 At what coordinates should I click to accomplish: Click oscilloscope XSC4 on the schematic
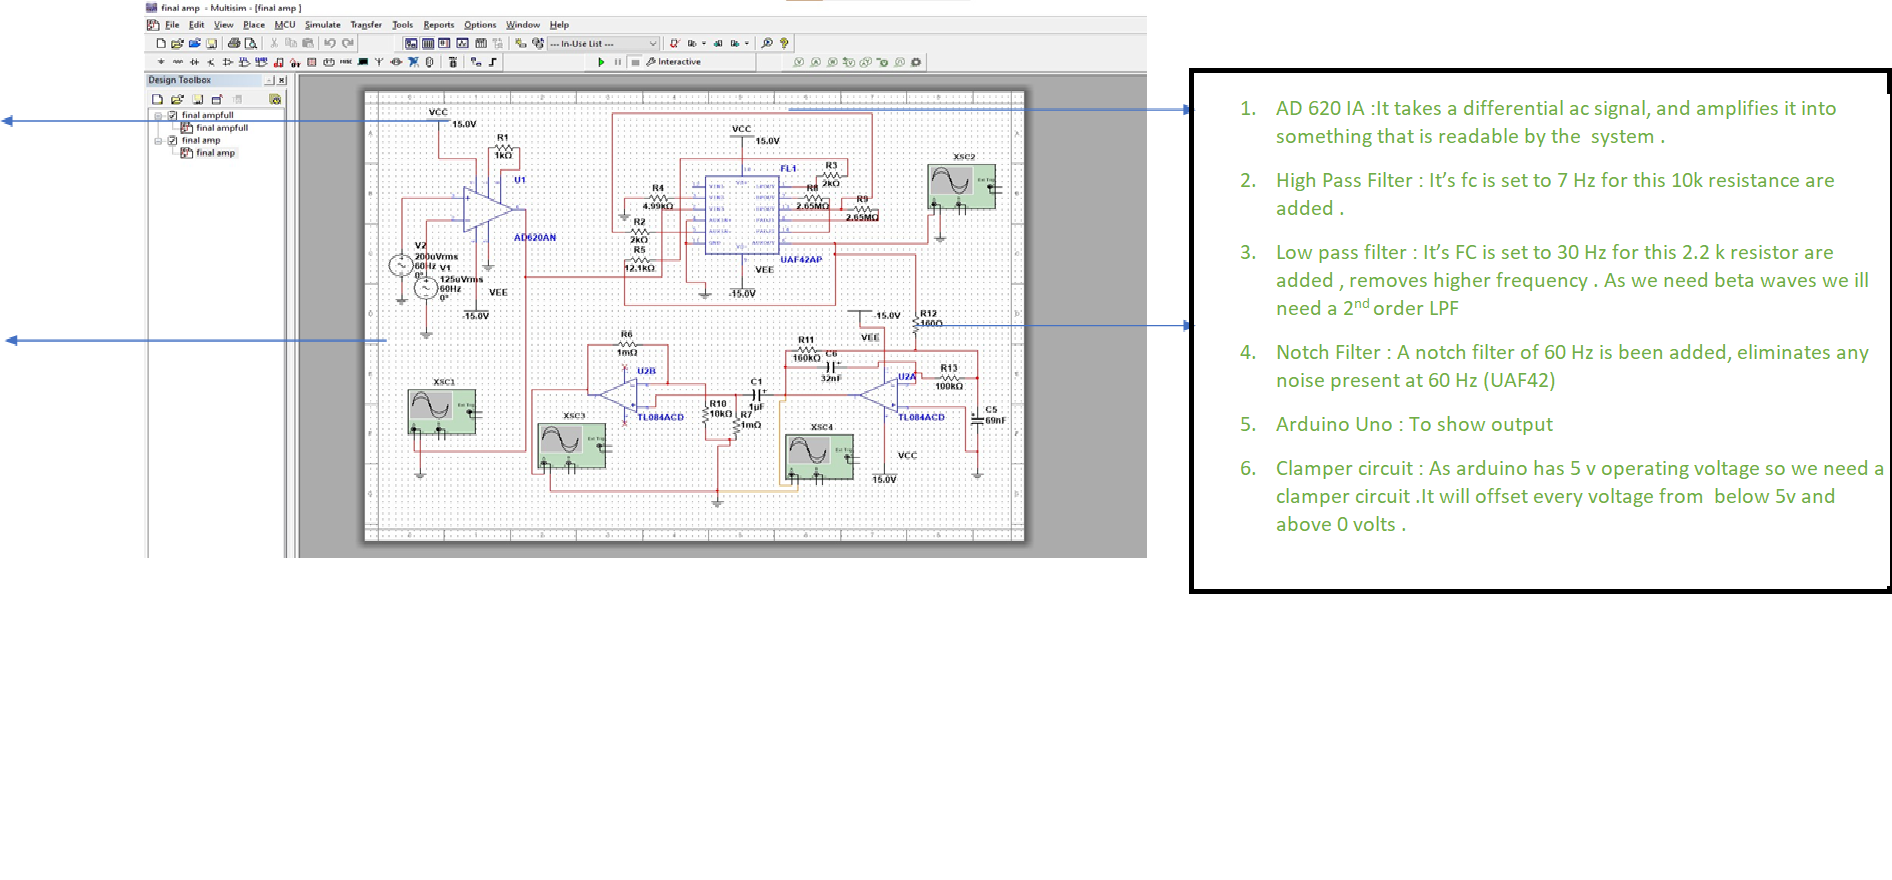[819, 456]
